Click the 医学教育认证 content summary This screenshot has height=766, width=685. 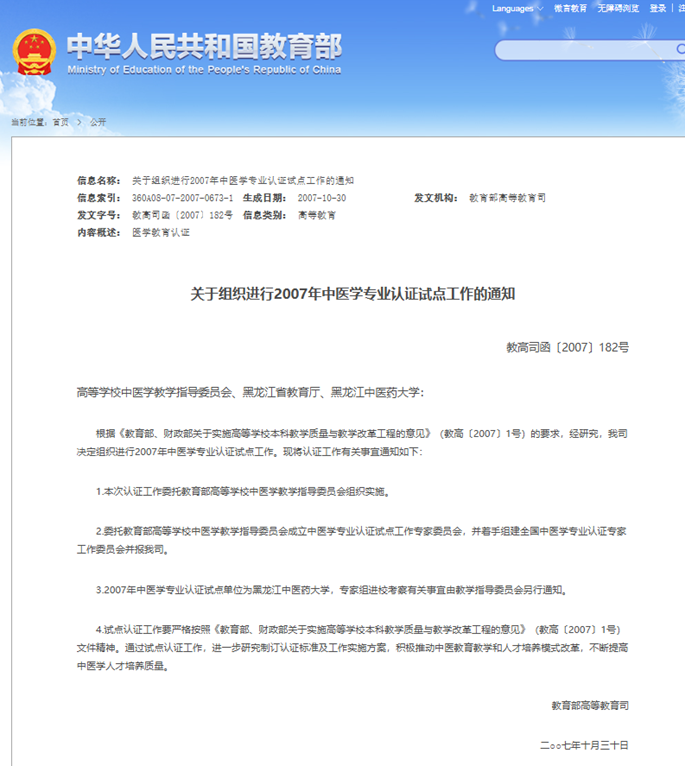(160, 232)
